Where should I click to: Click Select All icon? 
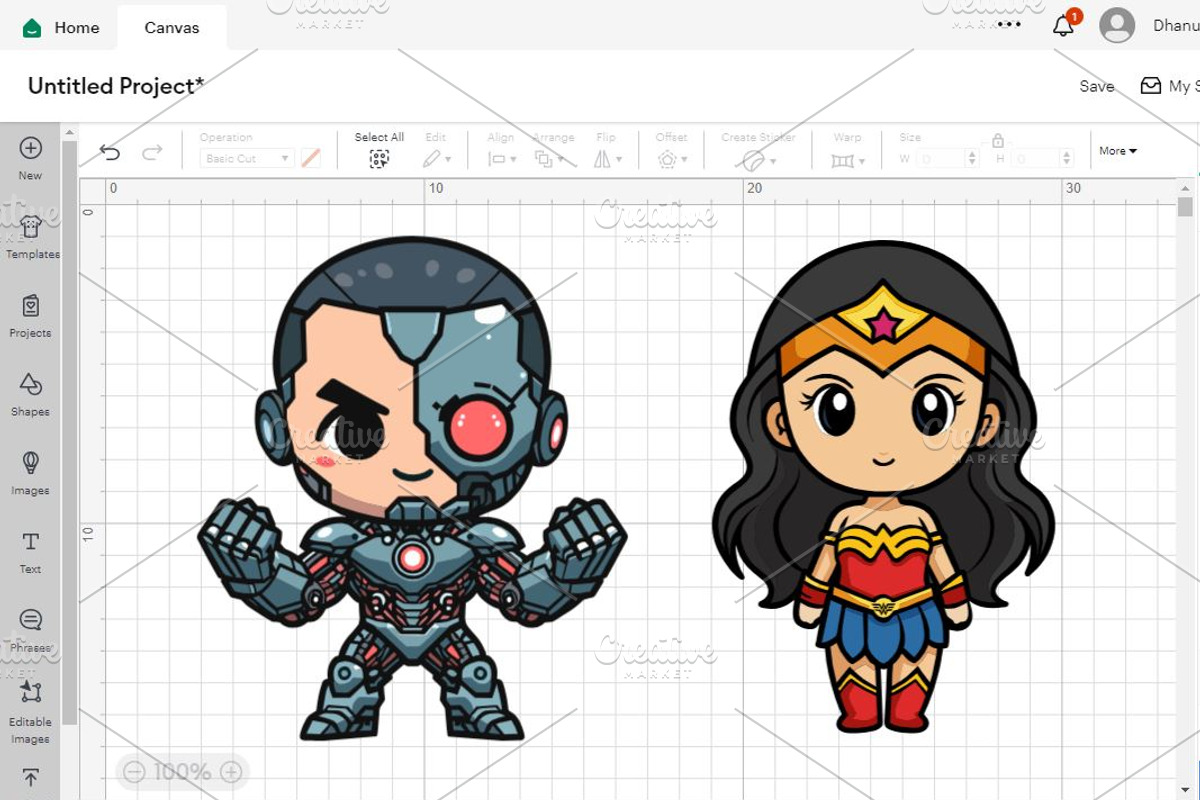coord(379,158)
